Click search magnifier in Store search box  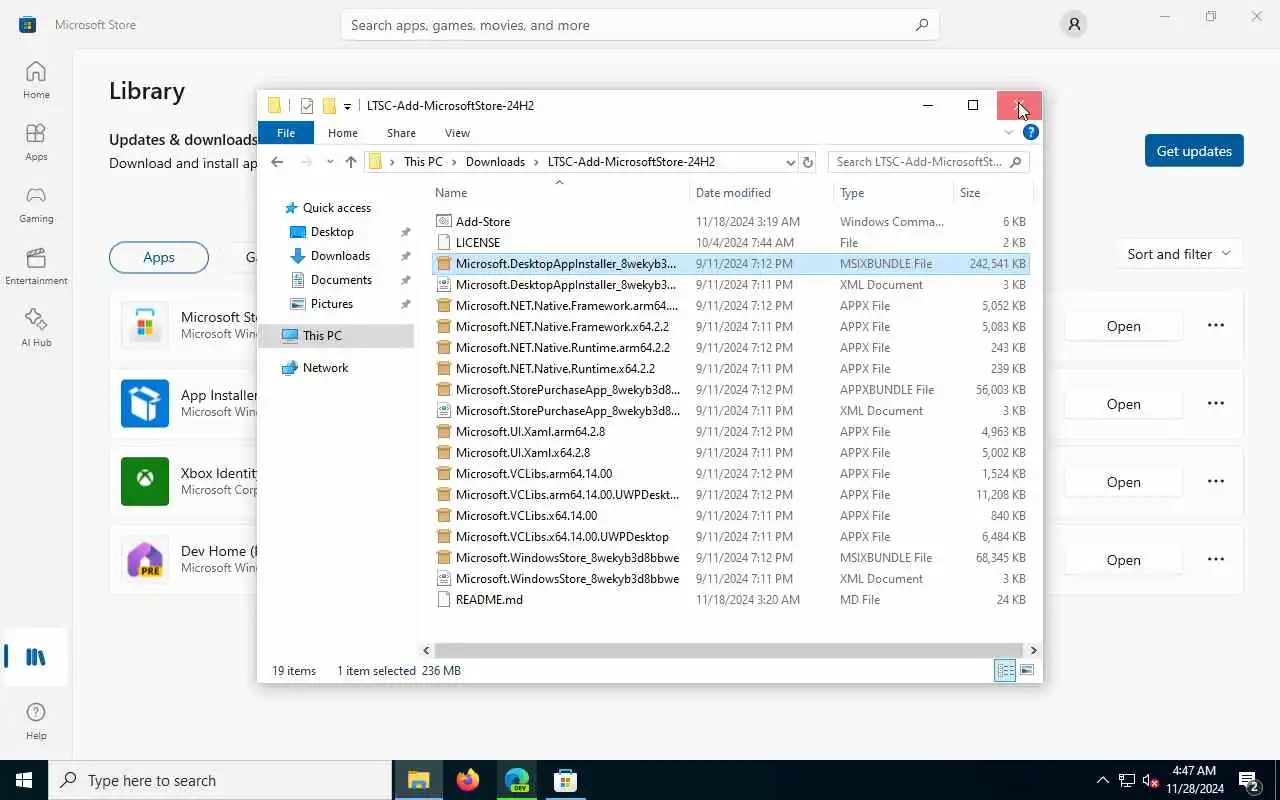922,25
